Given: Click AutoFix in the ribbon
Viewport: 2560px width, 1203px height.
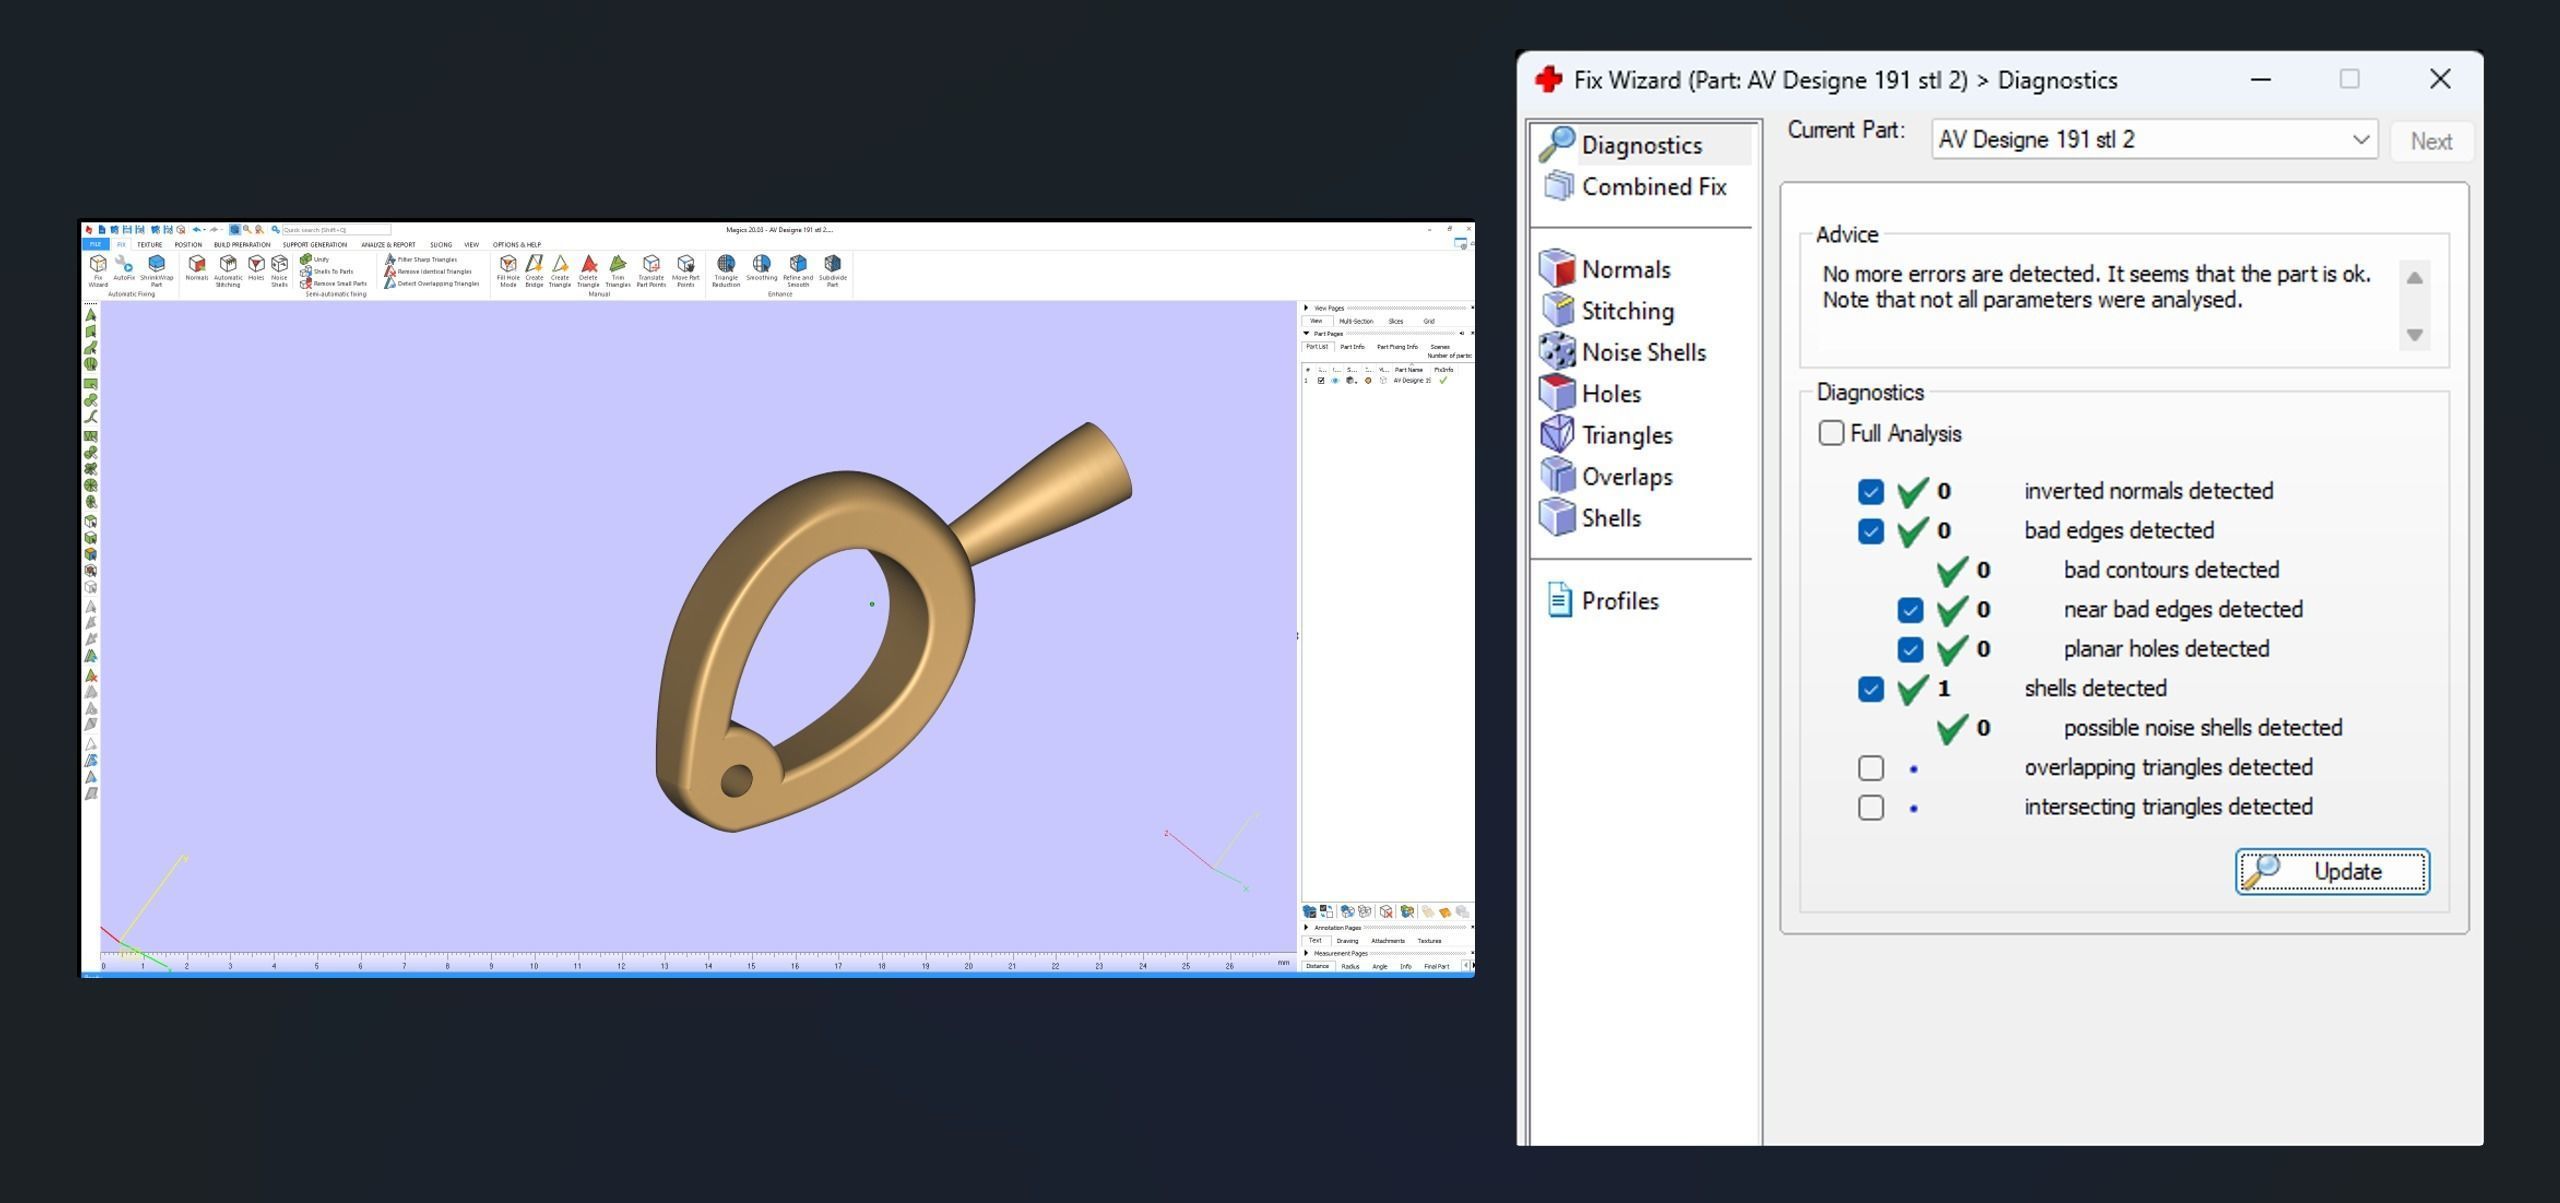Looking at the screenshot, I should [x=124, y=268].
